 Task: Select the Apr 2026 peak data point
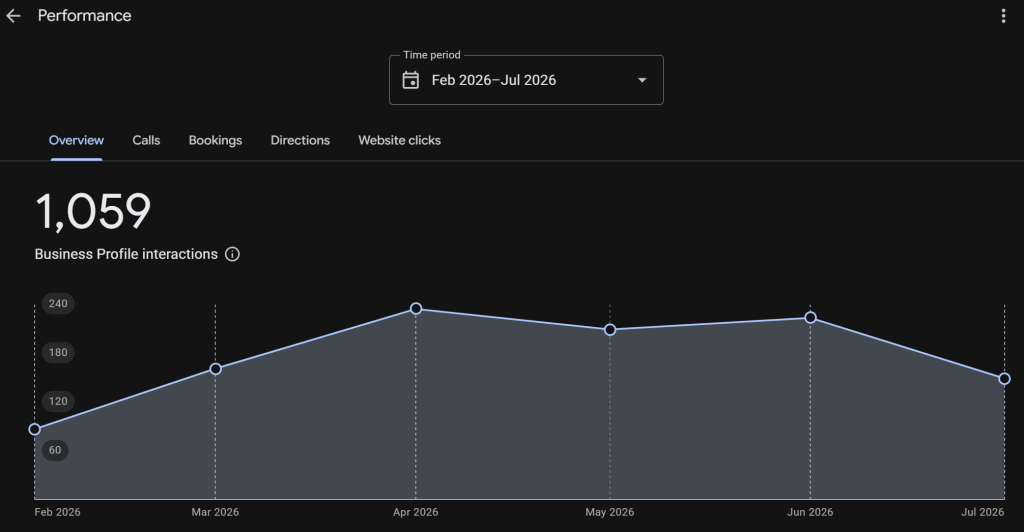pos(416,308)
